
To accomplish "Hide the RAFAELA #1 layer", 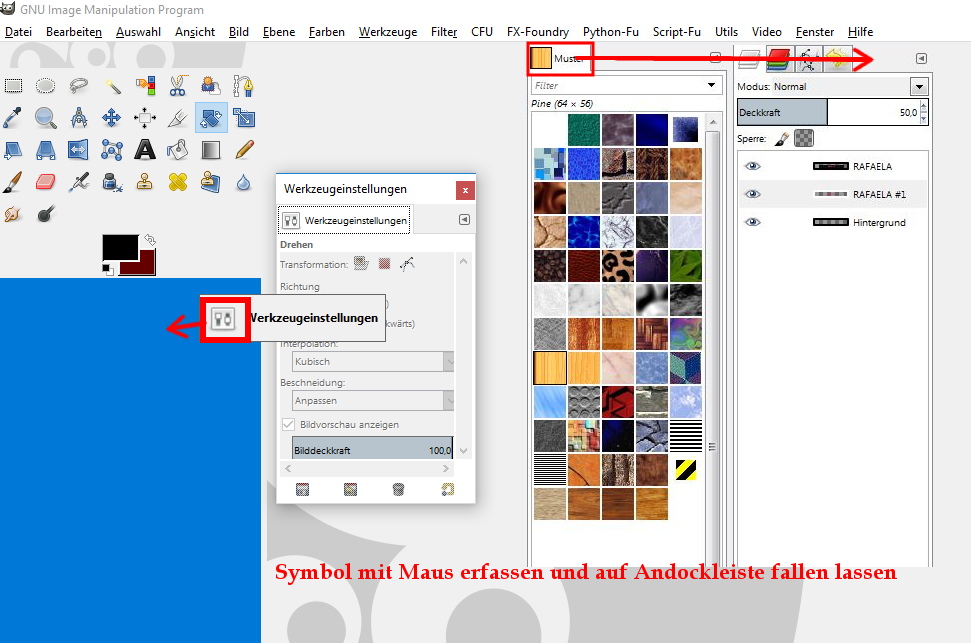I will [752, 194].
